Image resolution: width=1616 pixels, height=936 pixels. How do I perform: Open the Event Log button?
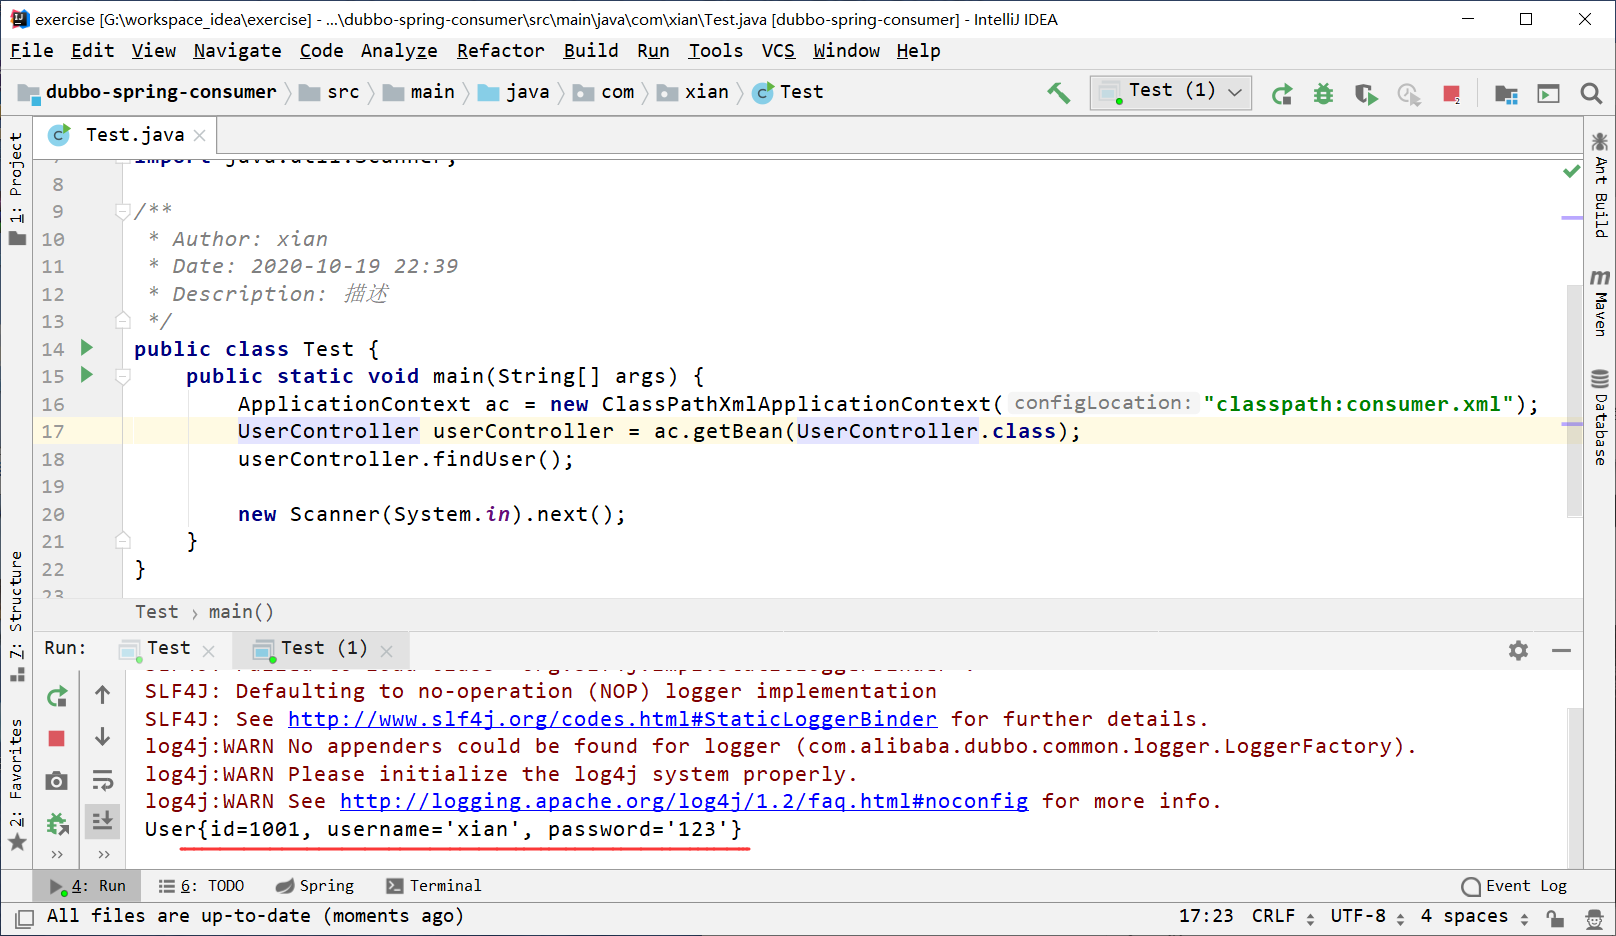1514,886
